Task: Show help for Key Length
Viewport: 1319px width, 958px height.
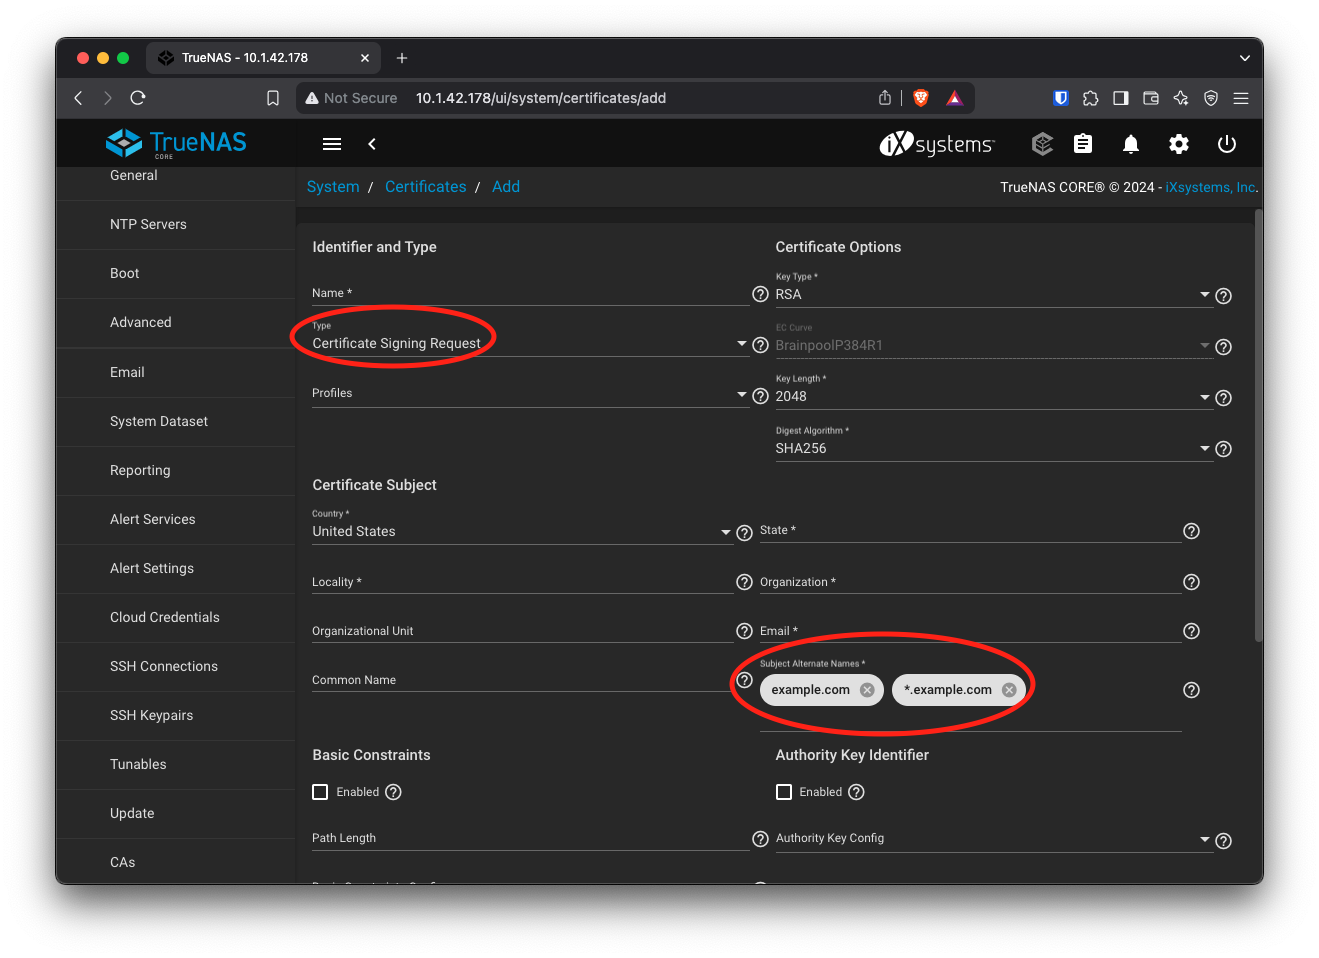Action: tap(1223, 398)
